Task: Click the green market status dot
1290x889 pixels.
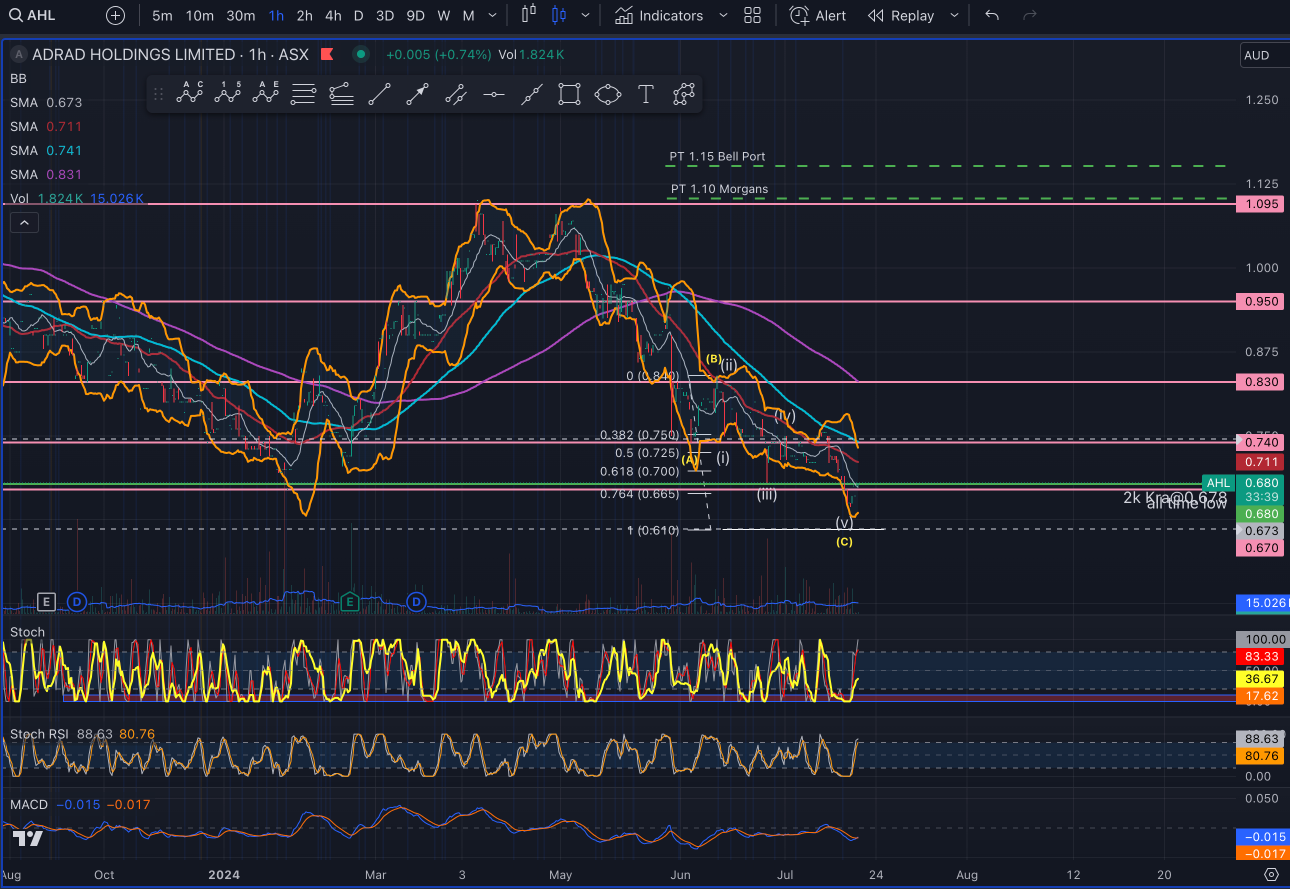Action: point(361,54)
